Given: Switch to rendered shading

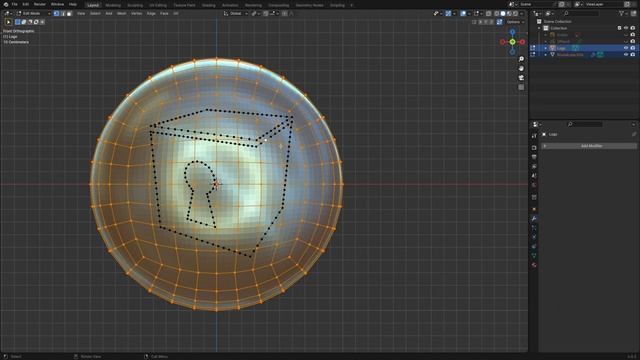Looking at the screenshot, I should click(x=515, y=13).
